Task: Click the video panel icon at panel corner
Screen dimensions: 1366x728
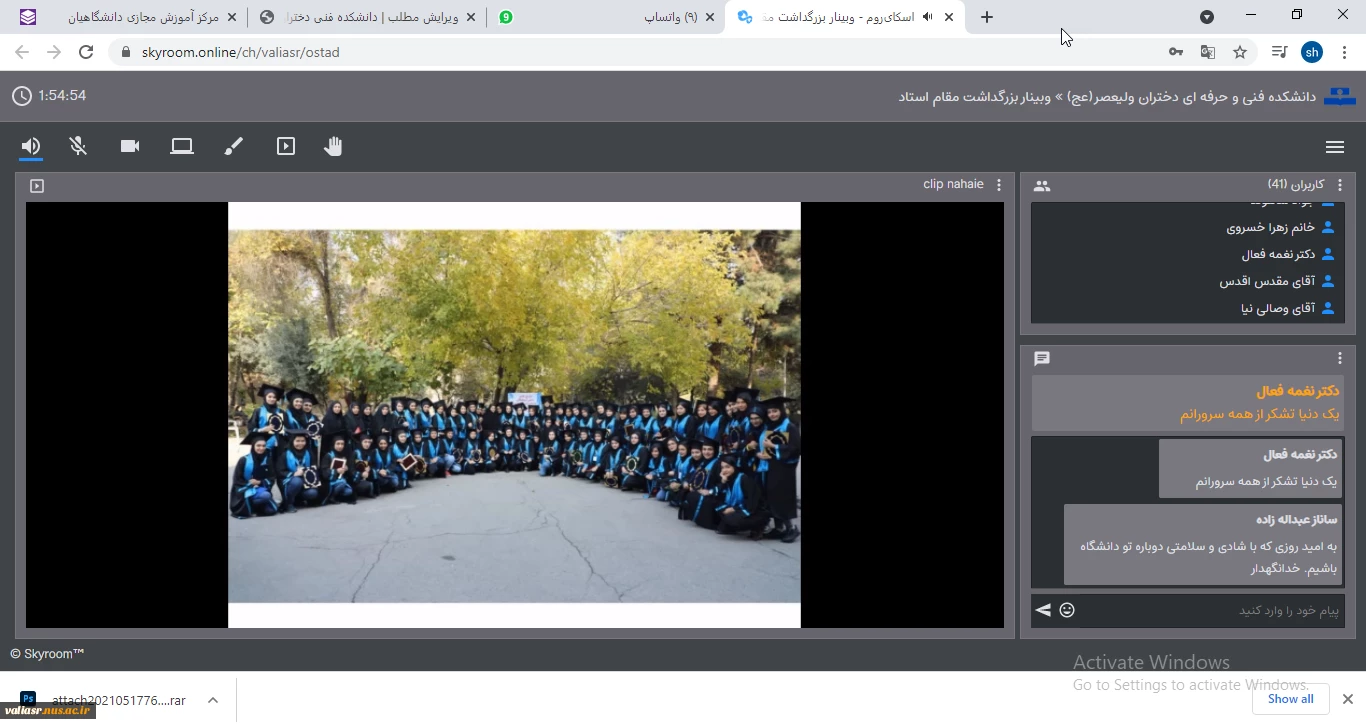Action: [37, 186]
